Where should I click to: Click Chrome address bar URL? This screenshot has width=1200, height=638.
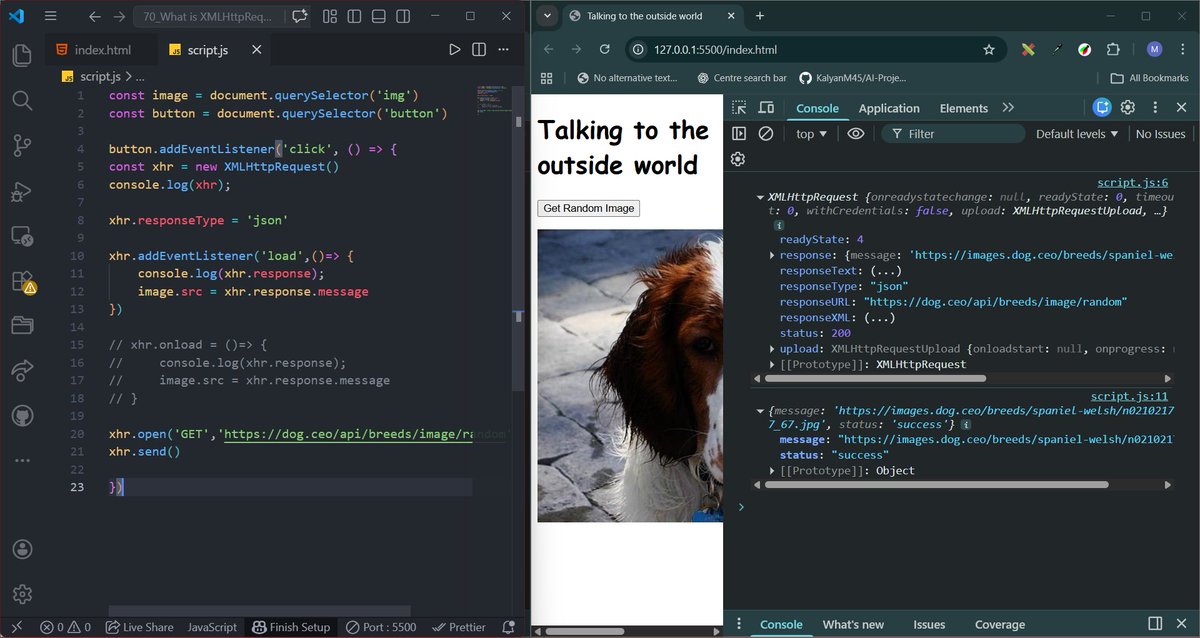pos(715,50)
